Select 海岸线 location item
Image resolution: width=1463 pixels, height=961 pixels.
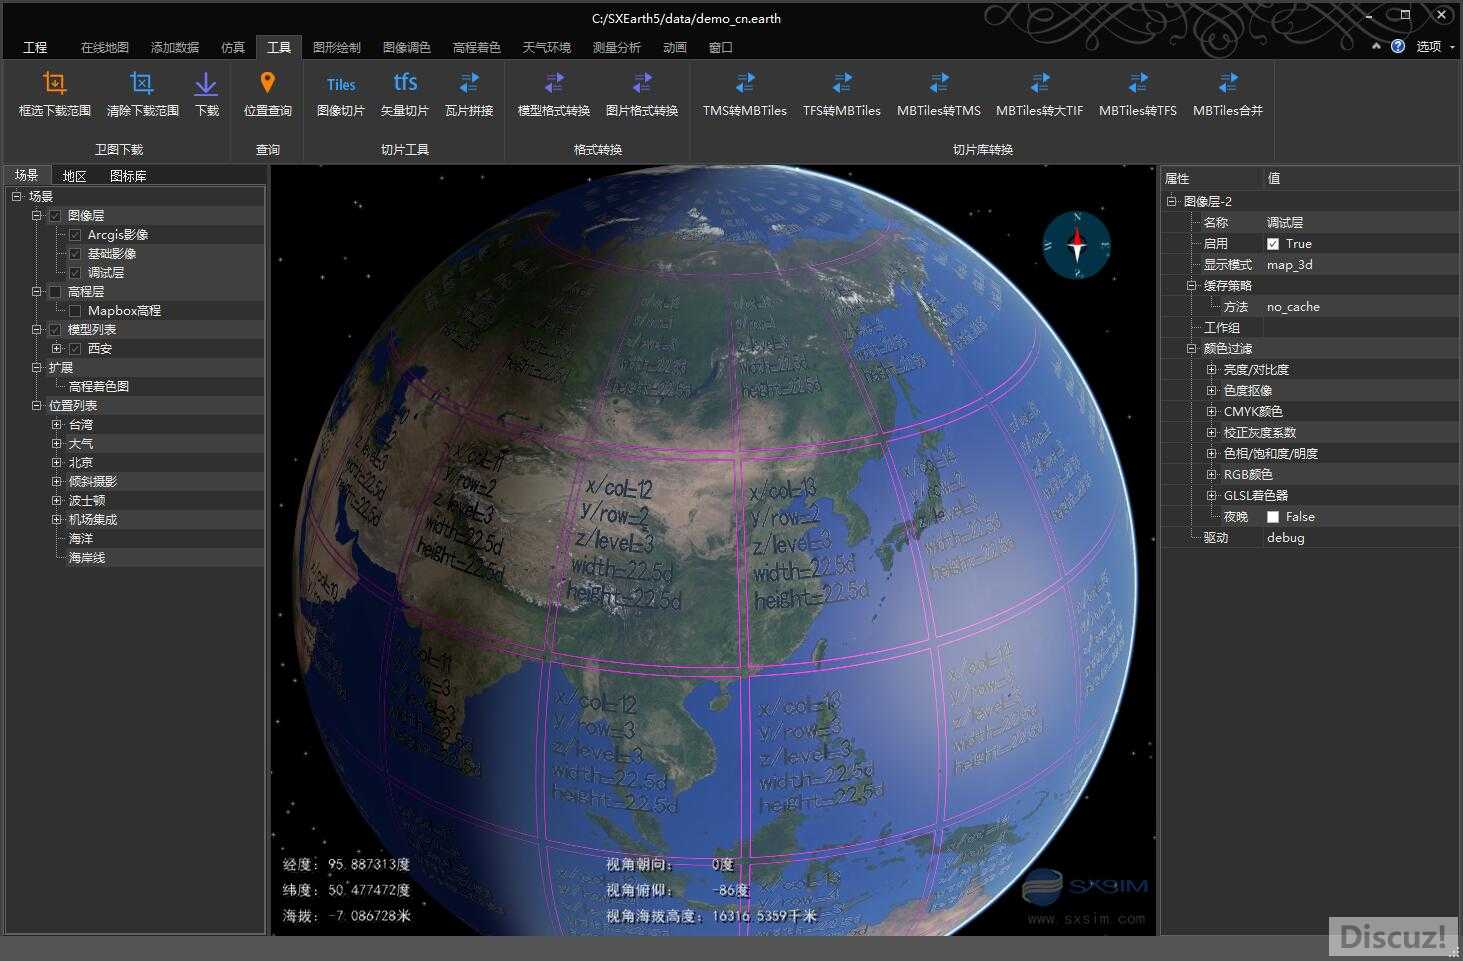pyautogui.click(x=87, y=558)
